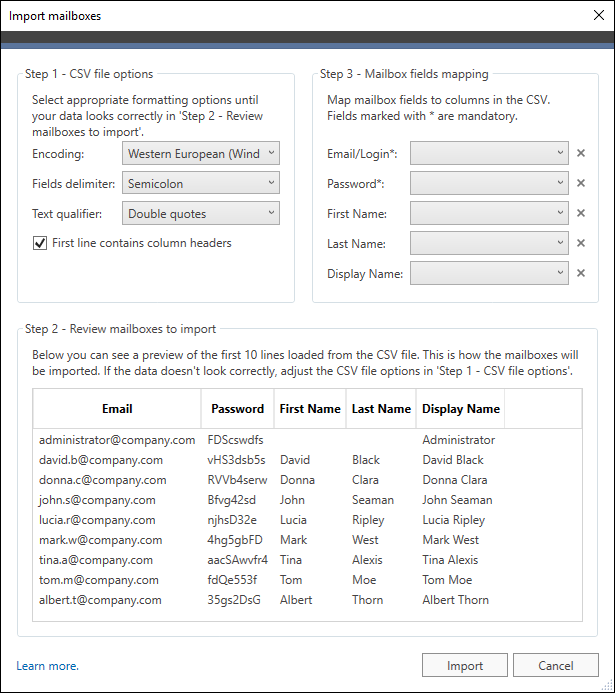The height and width of the screenshot is (693, 615).
Task: Click the password cell Bfvg42sd
Action: tap(232, 500)
